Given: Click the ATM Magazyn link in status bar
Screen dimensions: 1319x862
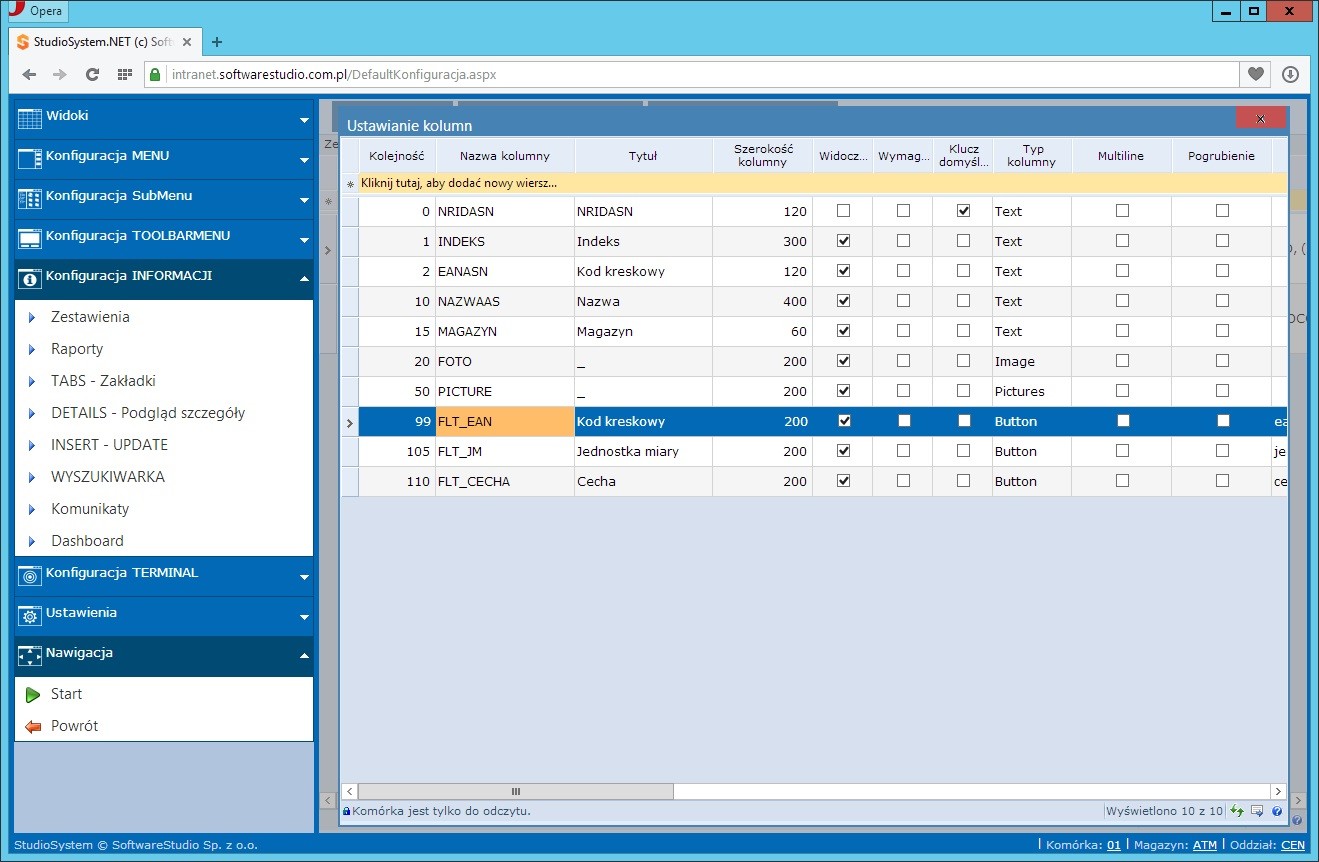Looking at the screenshot, I should pyautogui.click(x=1204, y=845).
